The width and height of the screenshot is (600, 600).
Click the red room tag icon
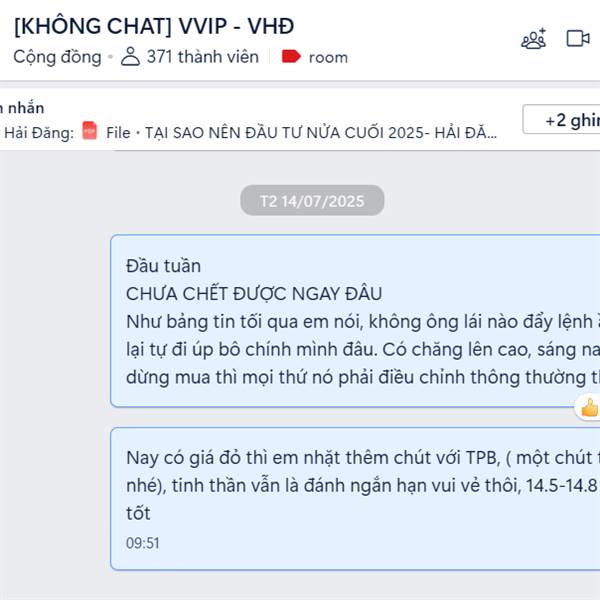pyautogui.click(x=291, y=57)
